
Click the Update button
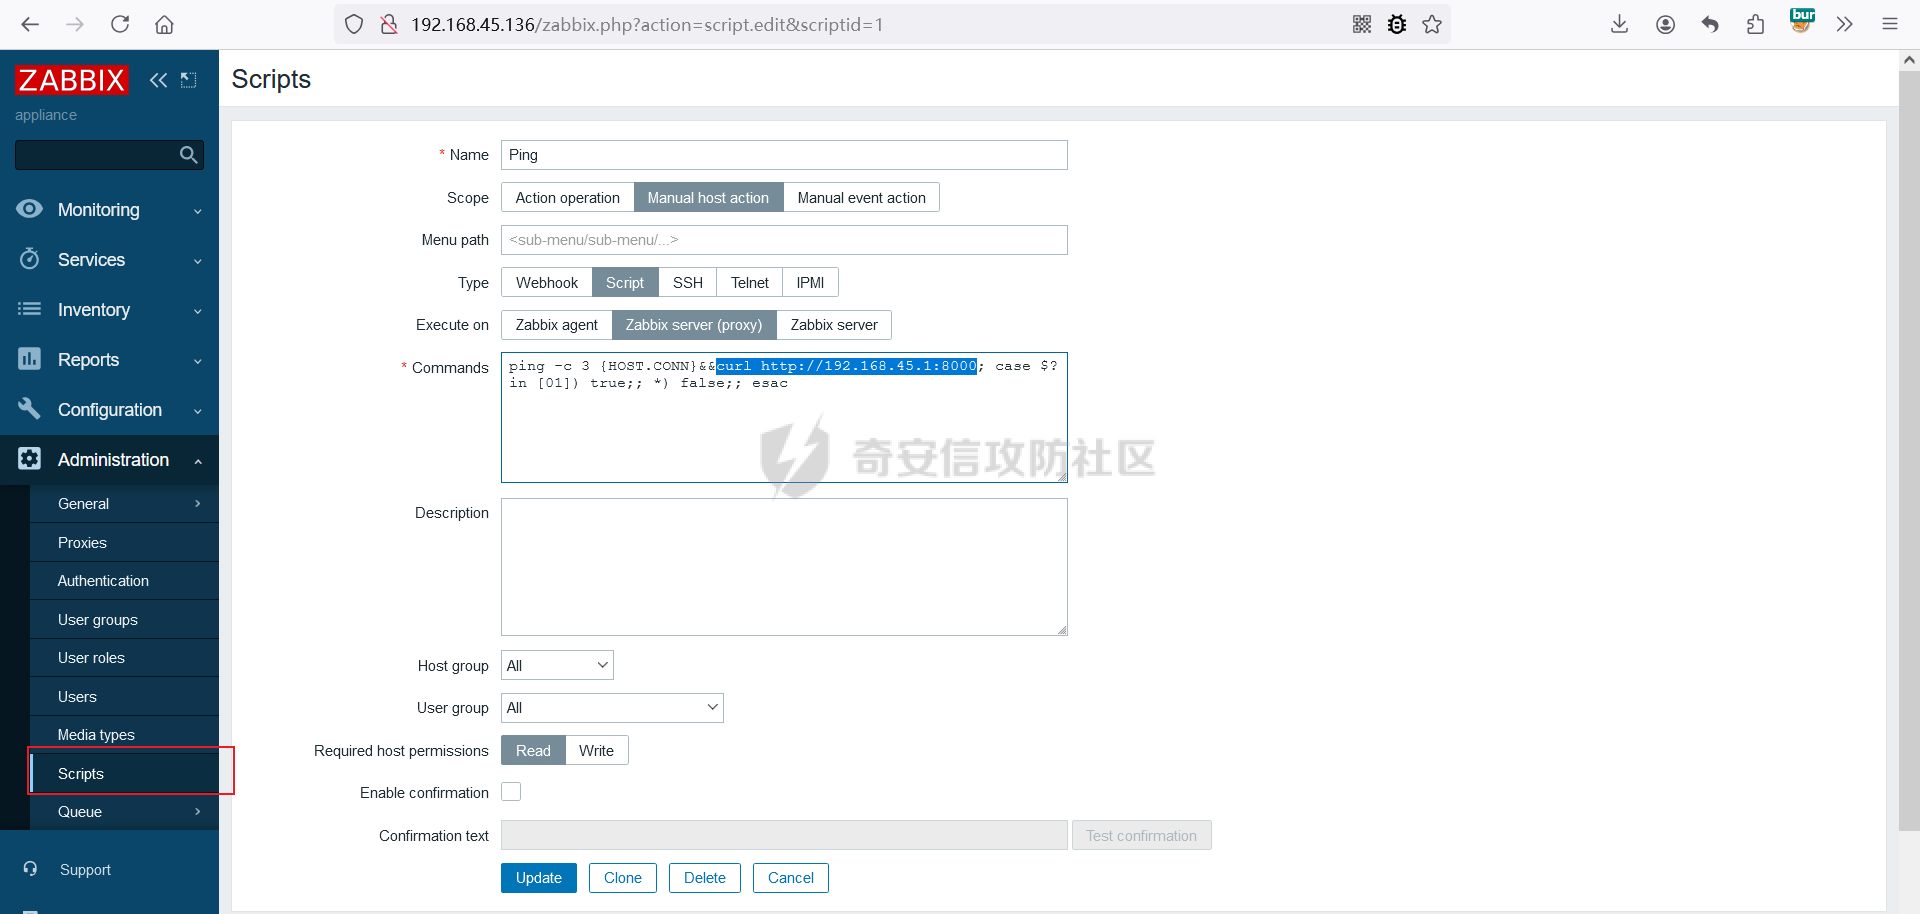coord(538,878)
